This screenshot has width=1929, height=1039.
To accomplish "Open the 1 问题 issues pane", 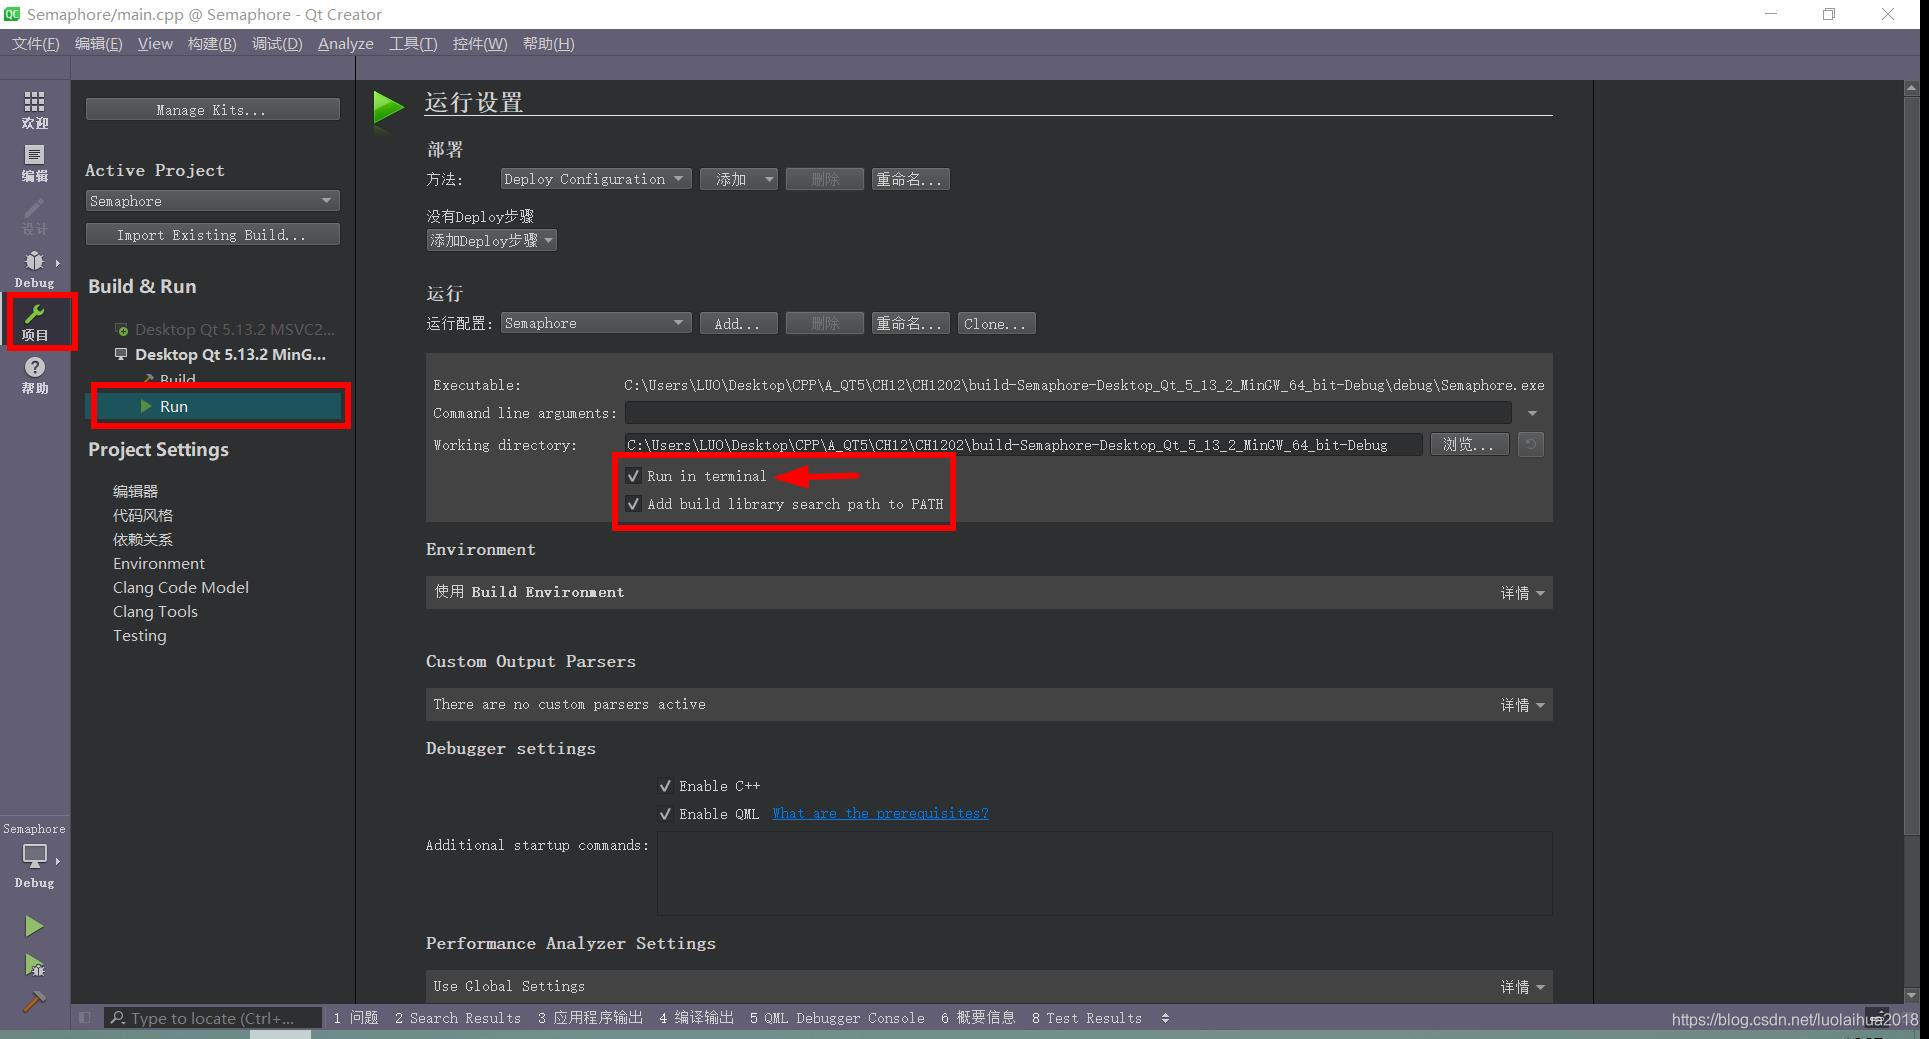I will point(356,1018).
